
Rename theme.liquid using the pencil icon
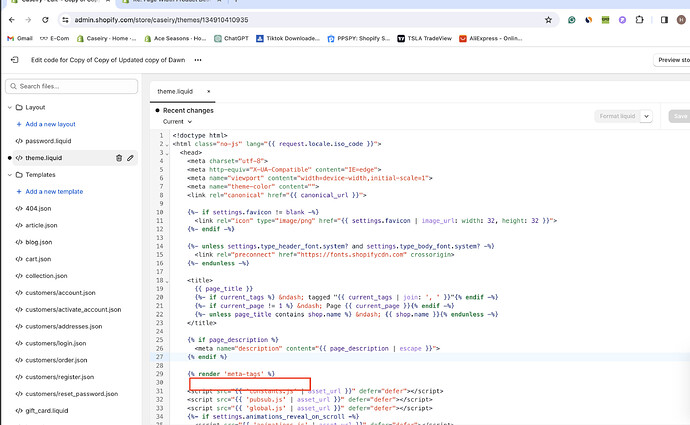tap(131, 157)
